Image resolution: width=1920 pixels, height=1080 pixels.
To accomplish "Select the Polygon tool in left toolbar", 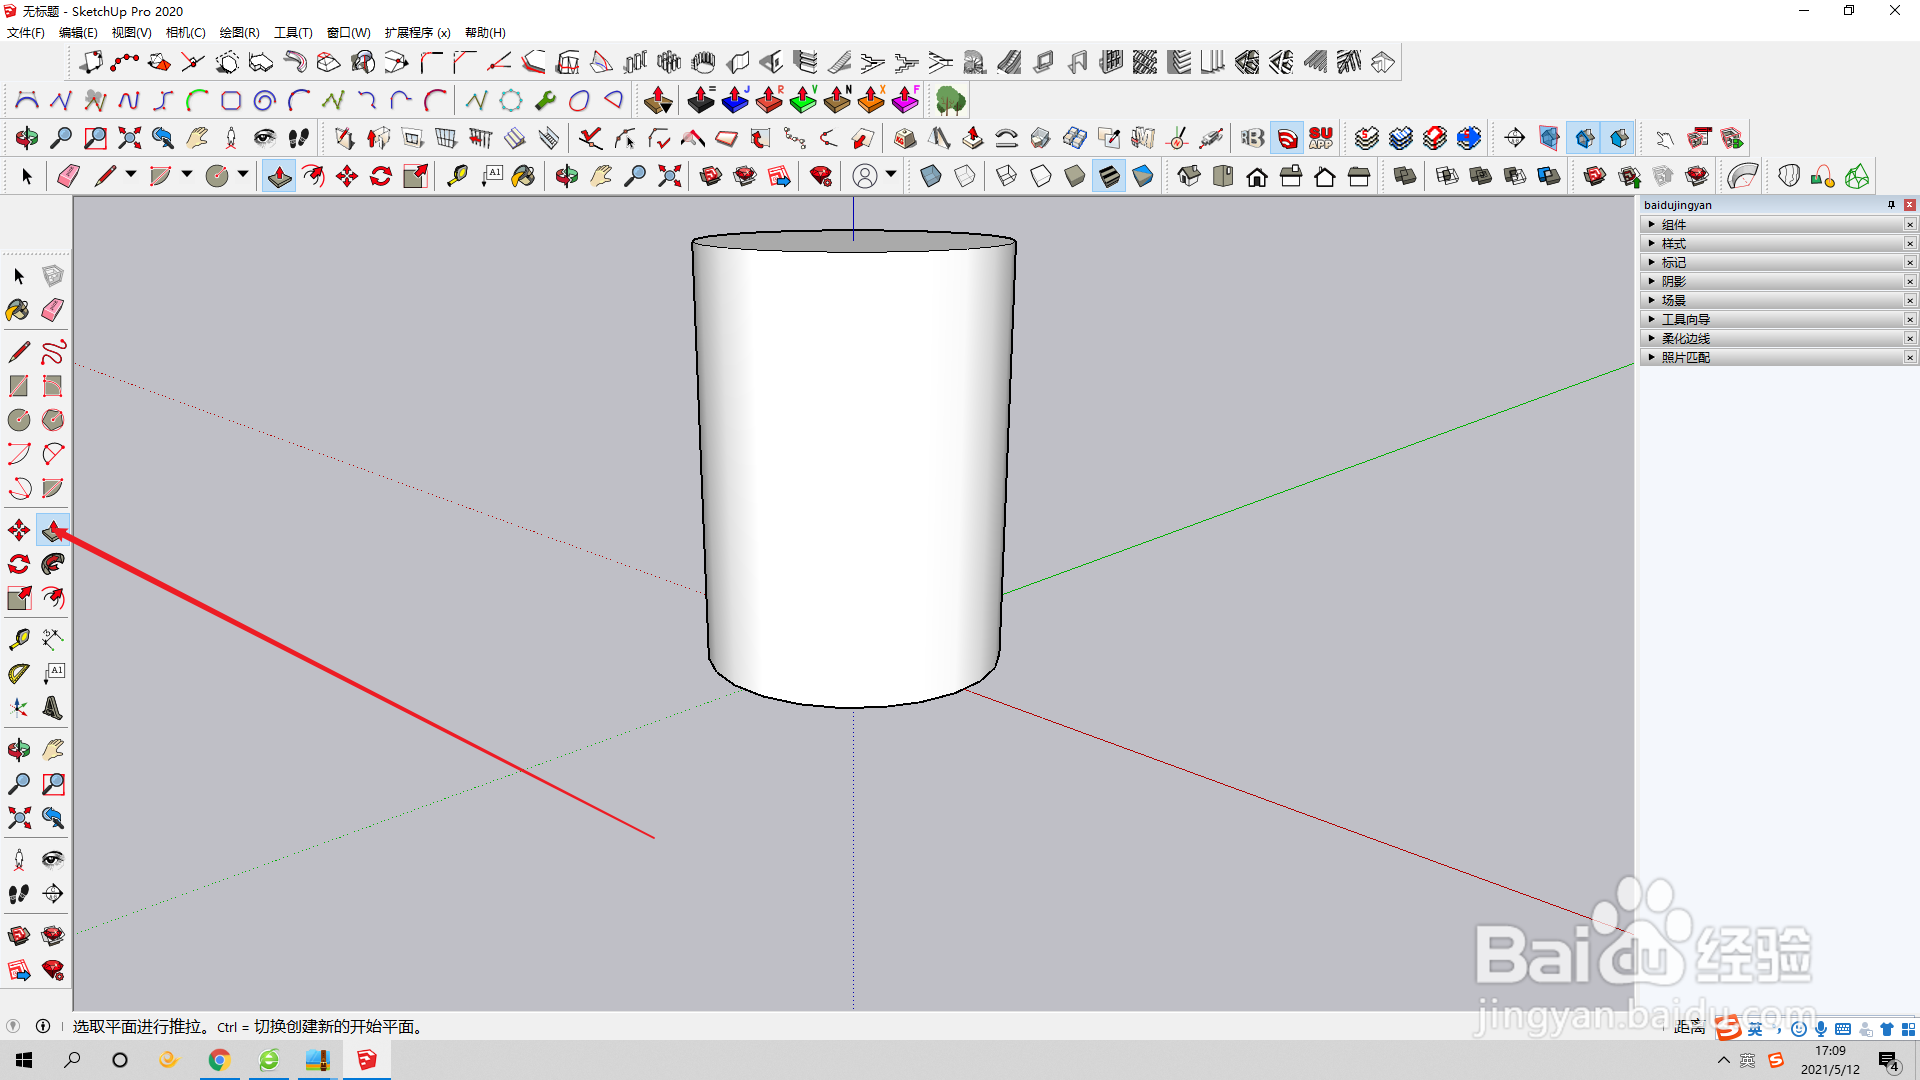I will pyautogui.click(x=53, y=420).
